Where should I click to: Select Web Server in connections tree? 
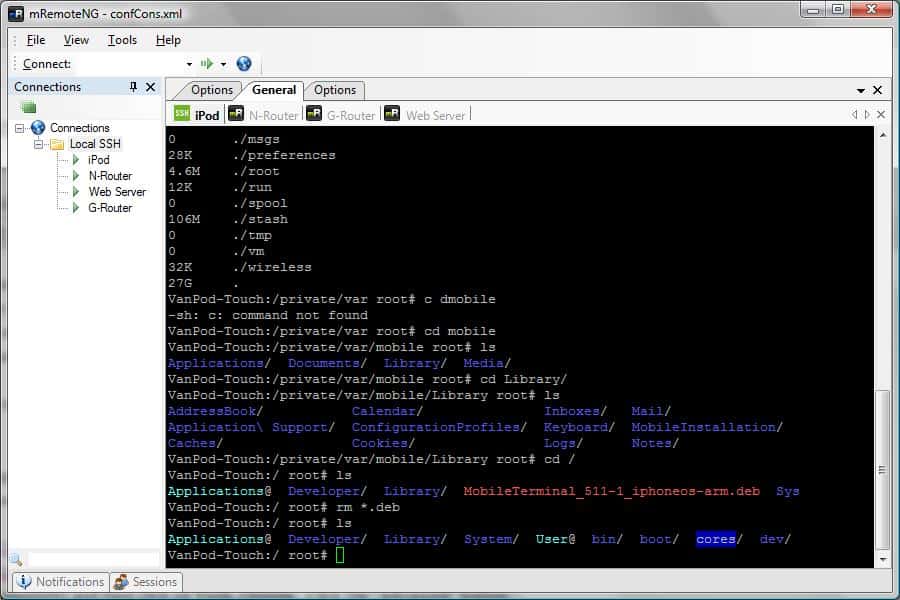click(117, 192)
